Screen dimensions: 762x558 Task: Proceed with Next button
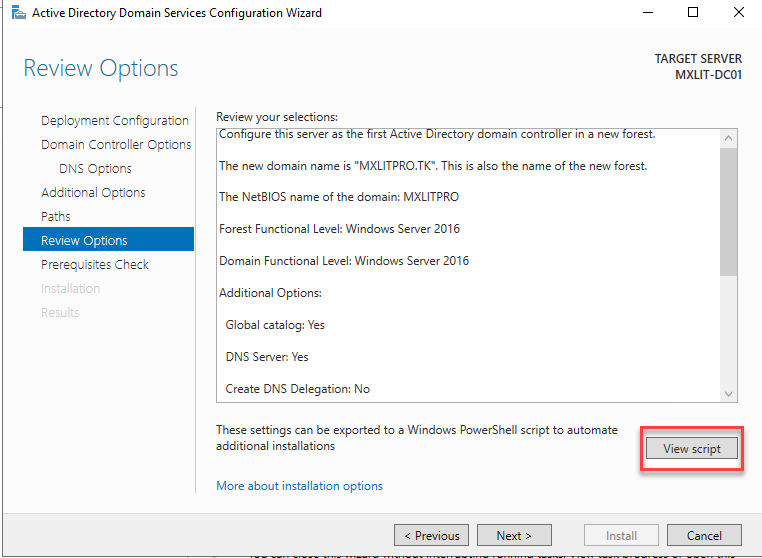click(x=514, y=536)
